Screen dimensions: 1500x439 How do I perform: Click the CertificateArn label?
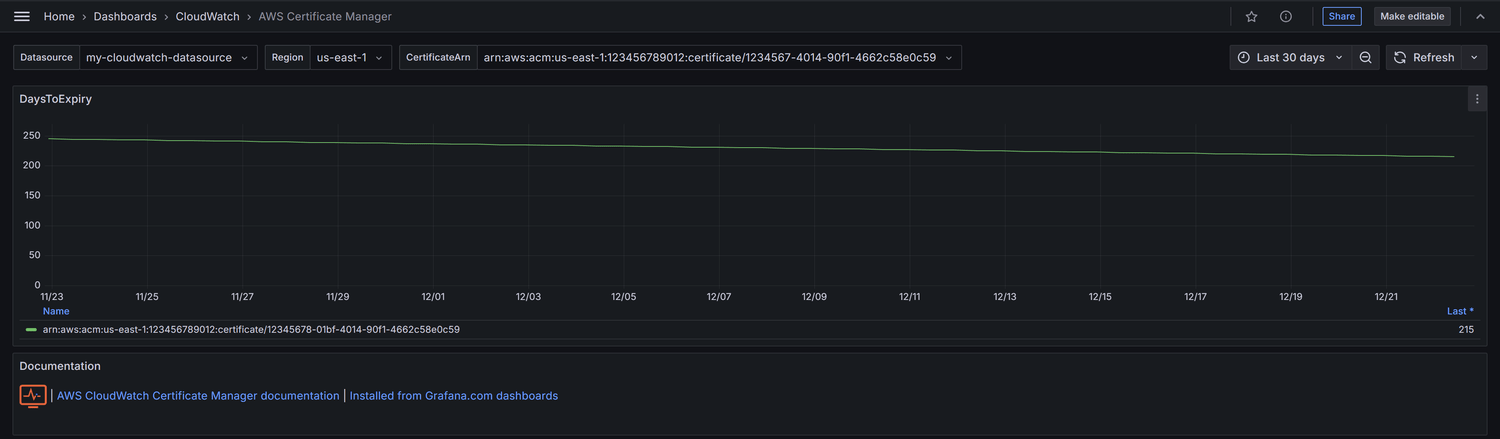click(x=438, y=58)
